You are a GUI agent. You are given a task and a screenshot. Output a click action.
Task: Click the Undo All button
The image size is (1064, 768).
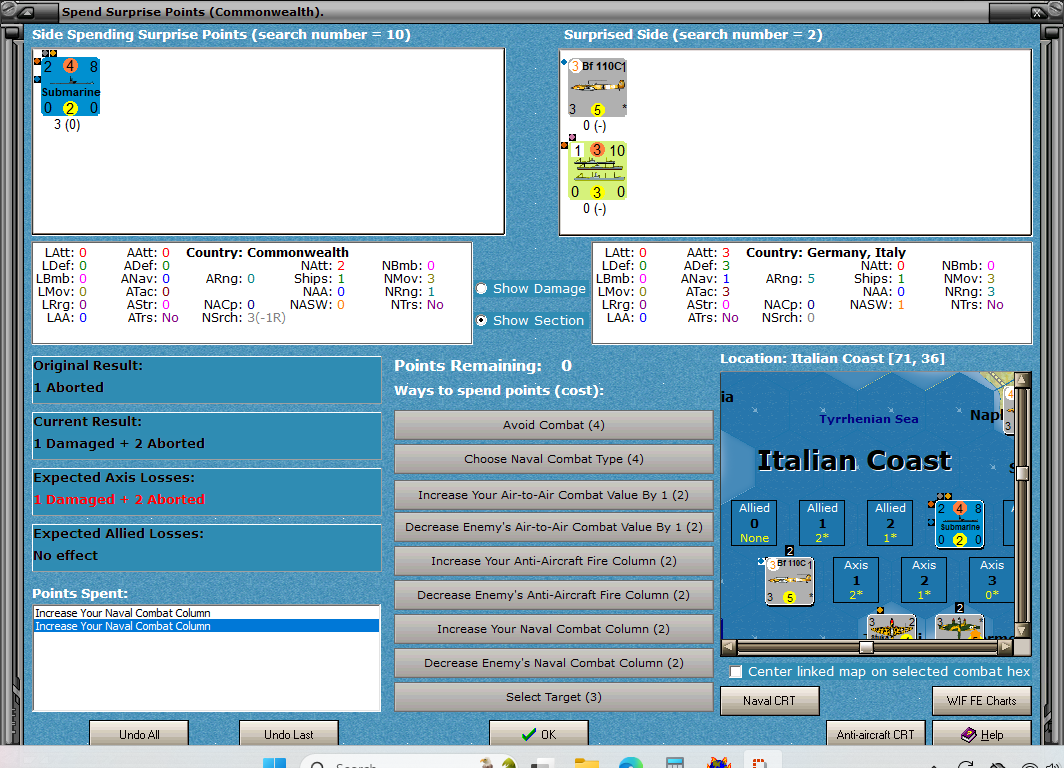coord(139,733)
